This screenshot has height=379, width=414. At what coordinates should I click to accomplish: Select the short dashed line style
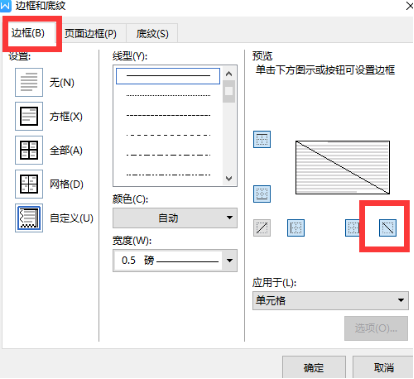click(168, 115)
